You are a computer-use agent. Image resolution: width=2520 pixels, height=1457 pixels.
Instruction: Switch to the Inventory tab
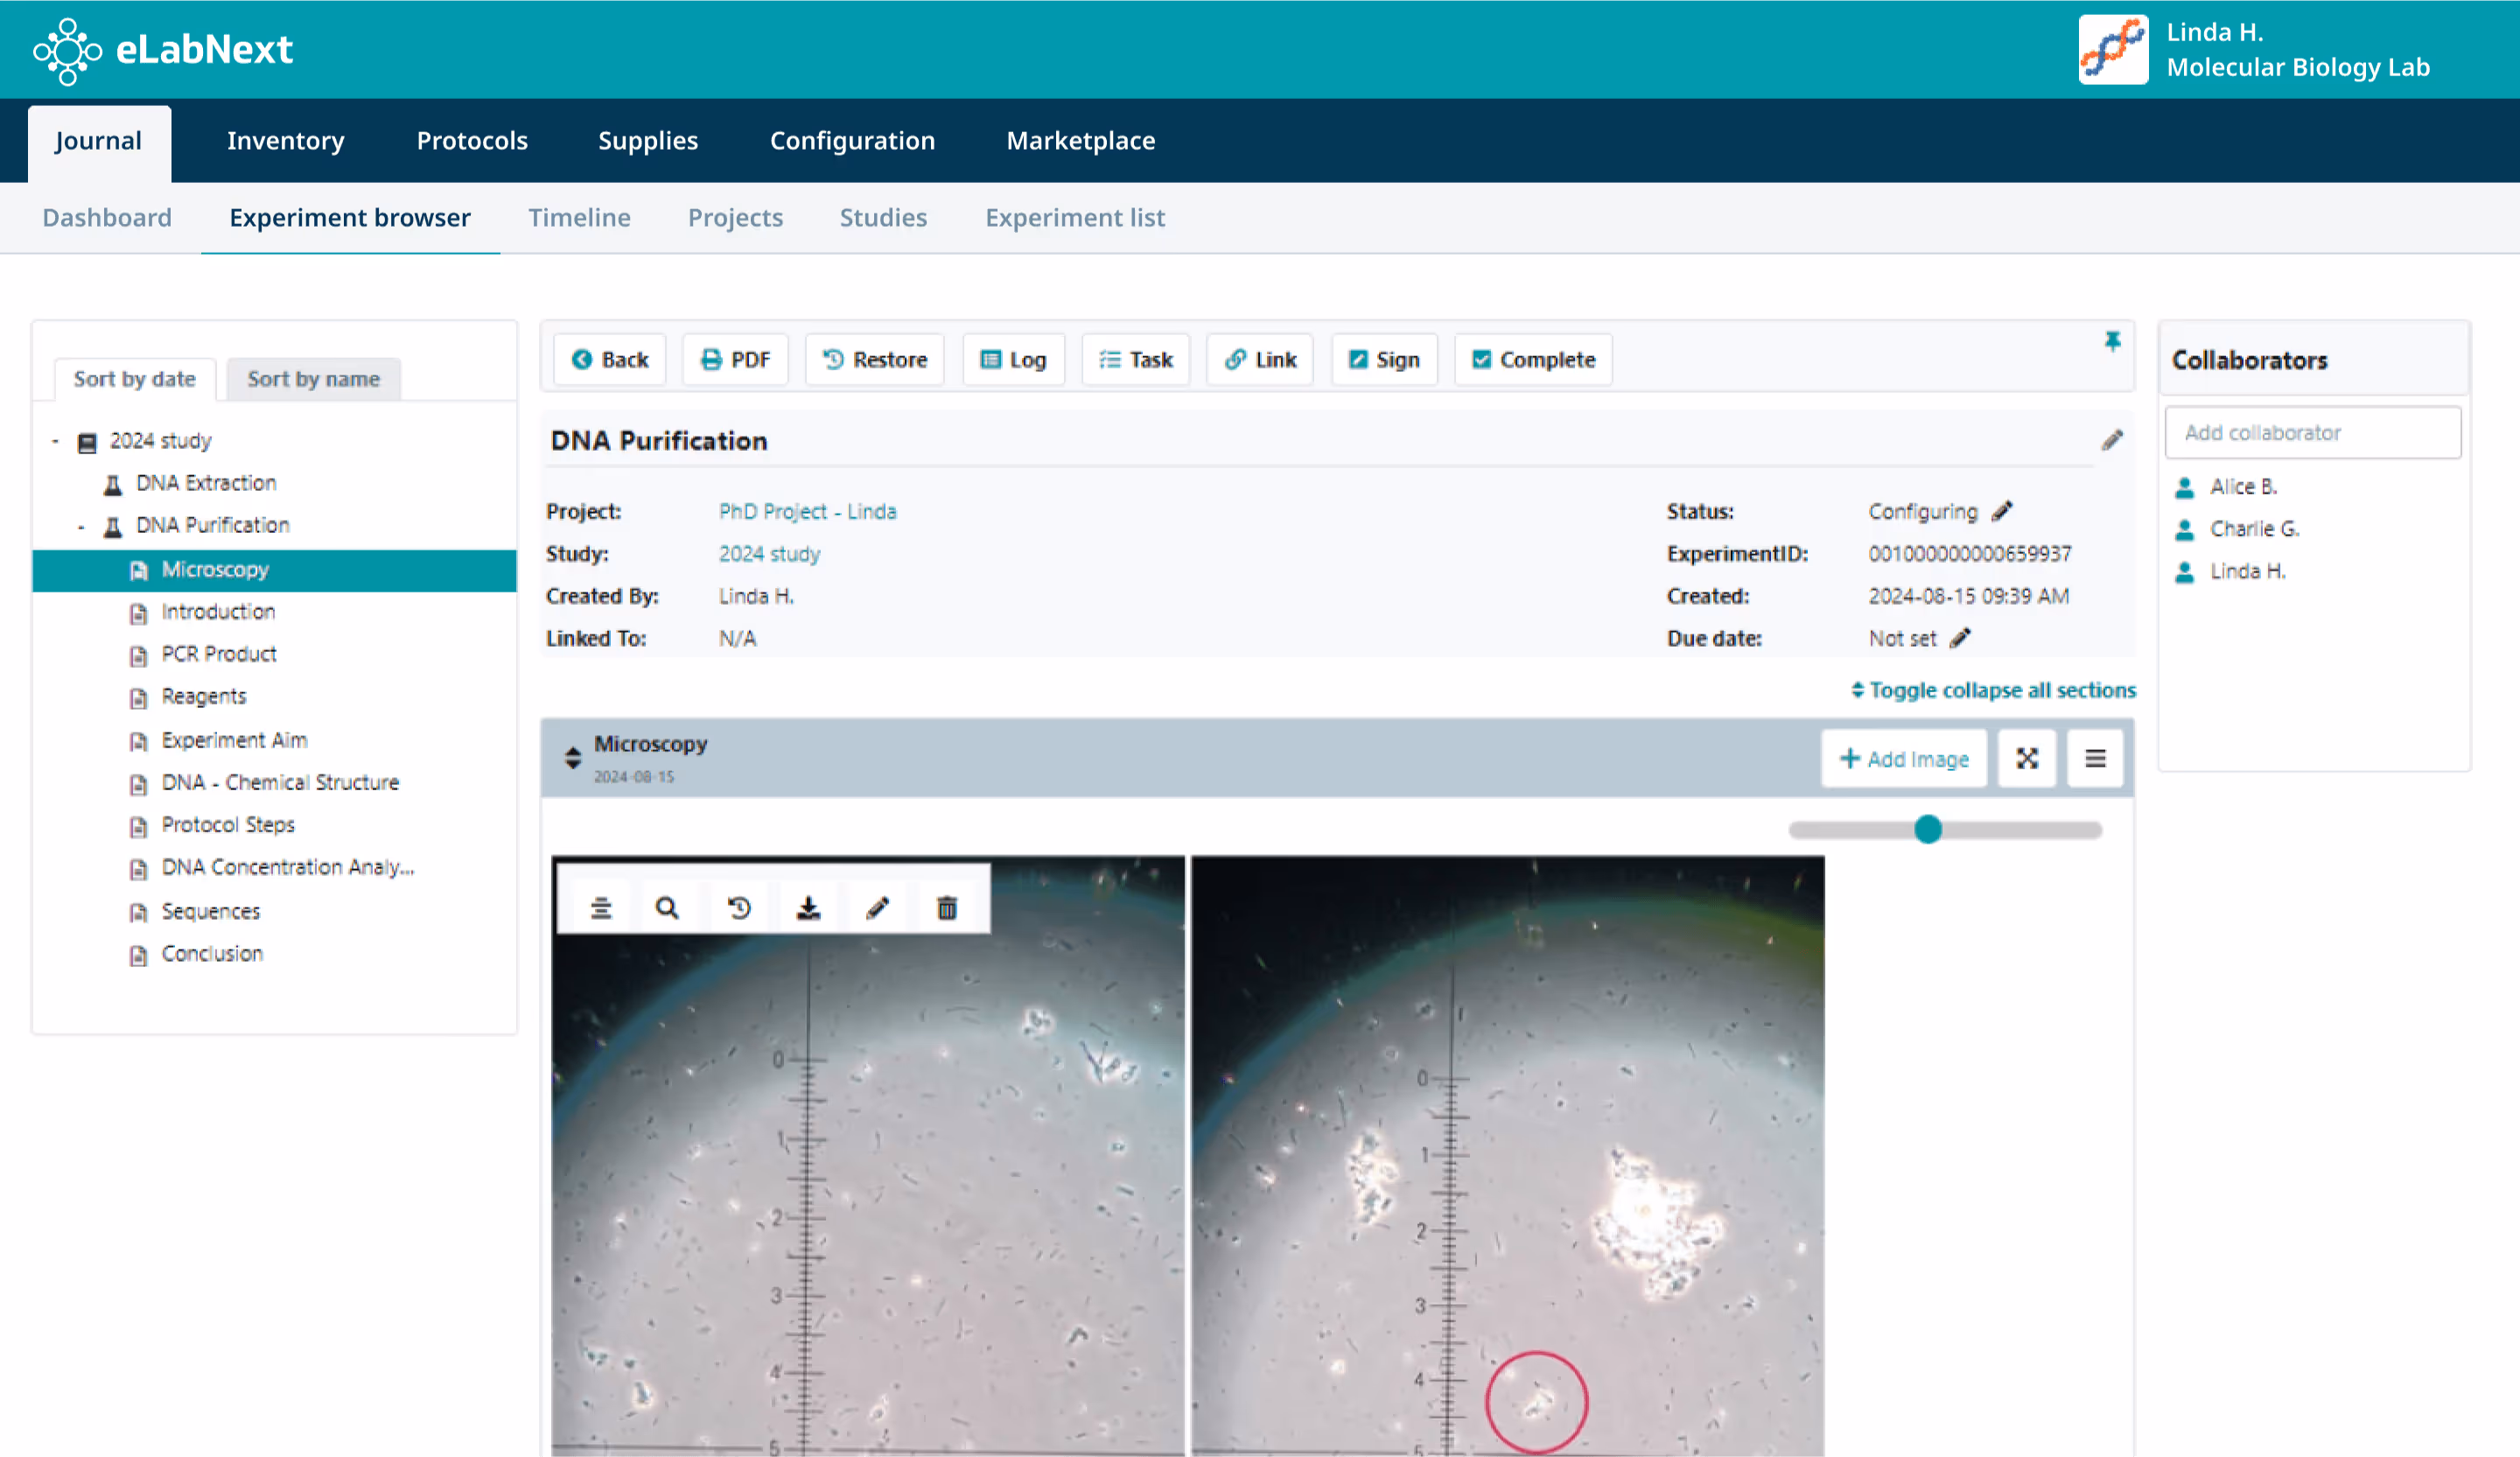(x=285, y=140)
